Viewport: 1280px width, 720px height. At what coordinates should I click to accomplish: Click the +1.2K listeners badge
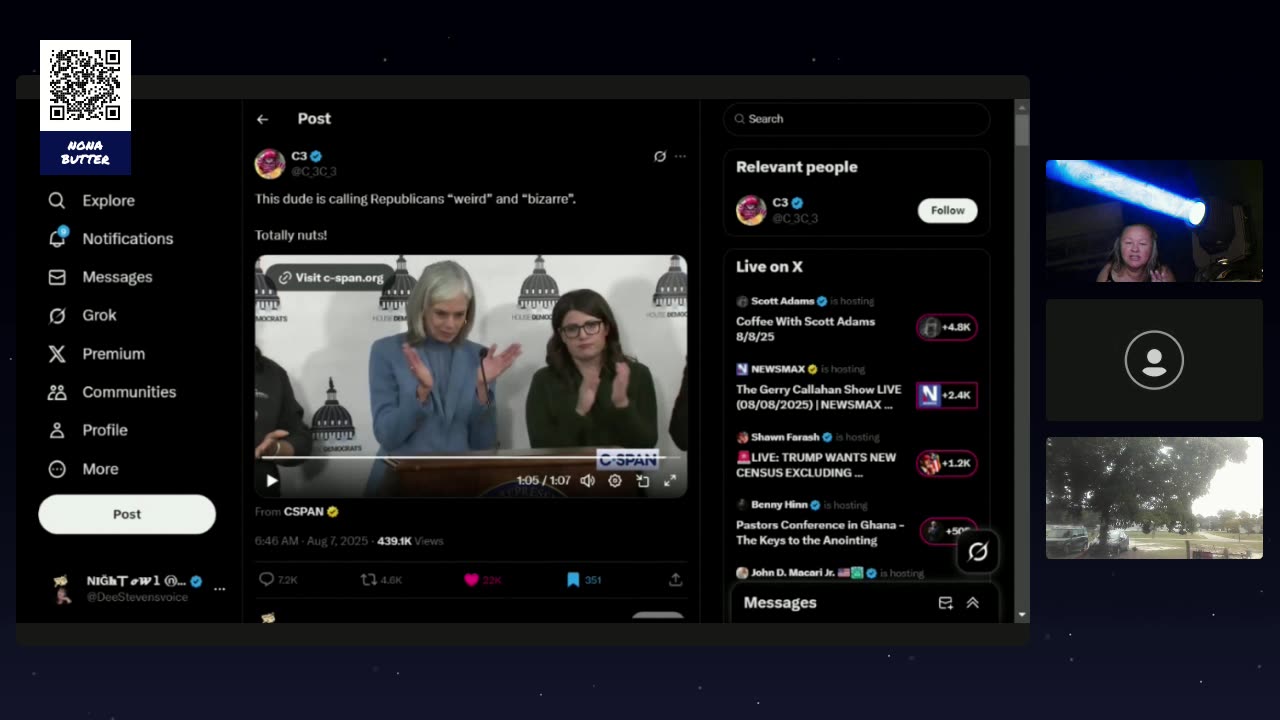coord(947,463)
